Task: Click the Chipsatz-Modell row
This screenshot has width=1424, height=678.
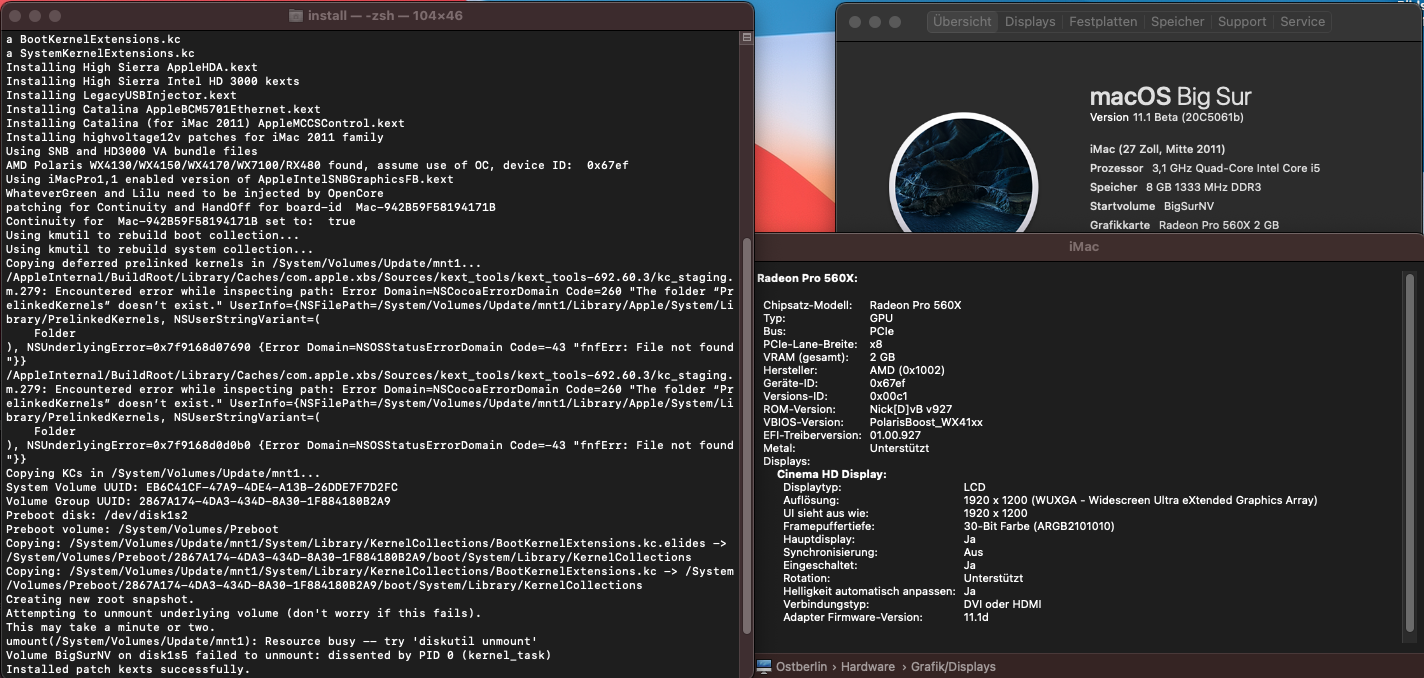Action: 862,305
